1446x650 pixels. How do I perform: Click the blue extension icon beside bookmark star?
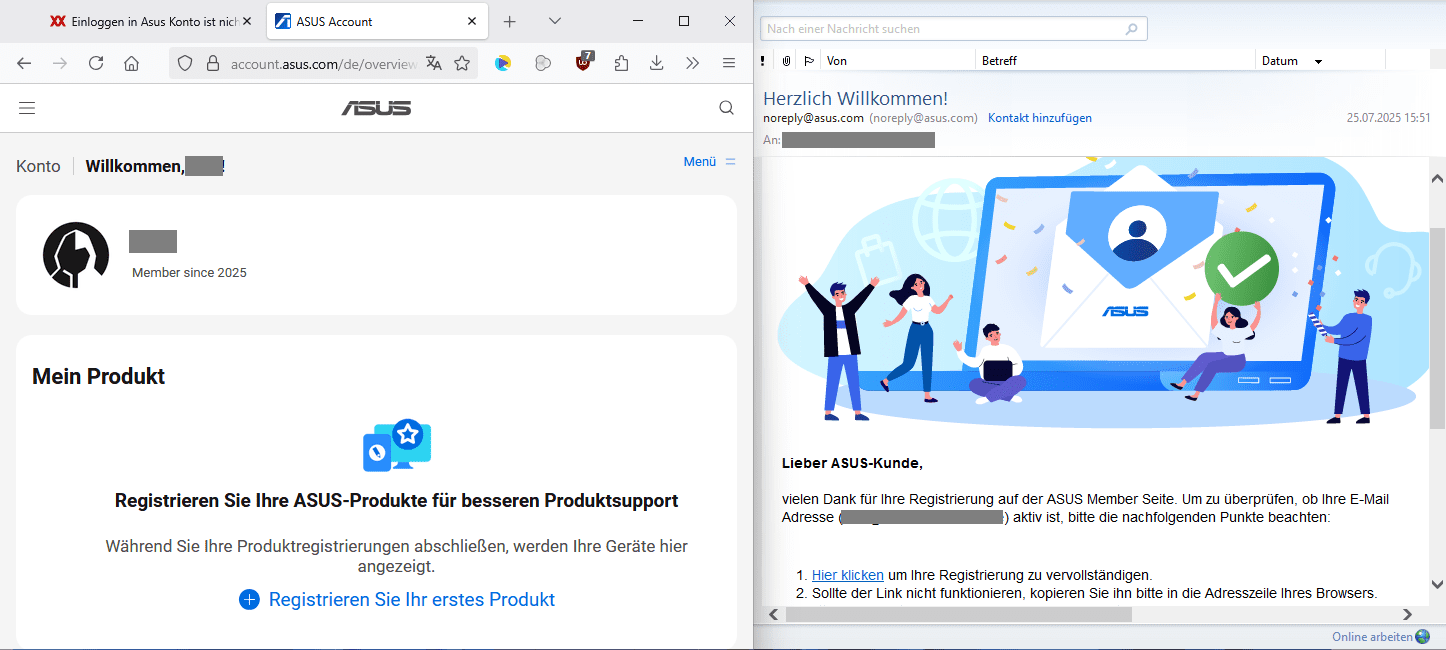(x=503, y=63)
